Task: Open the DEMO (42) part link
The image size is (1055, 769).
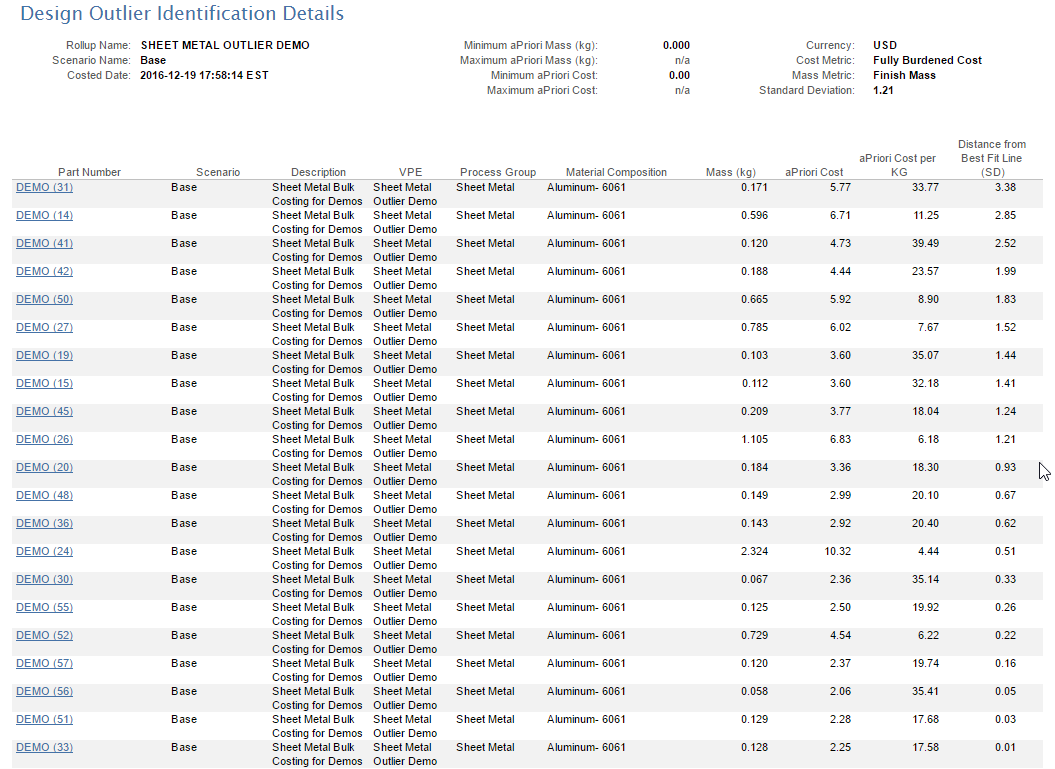Action: (x=44, y=271)
